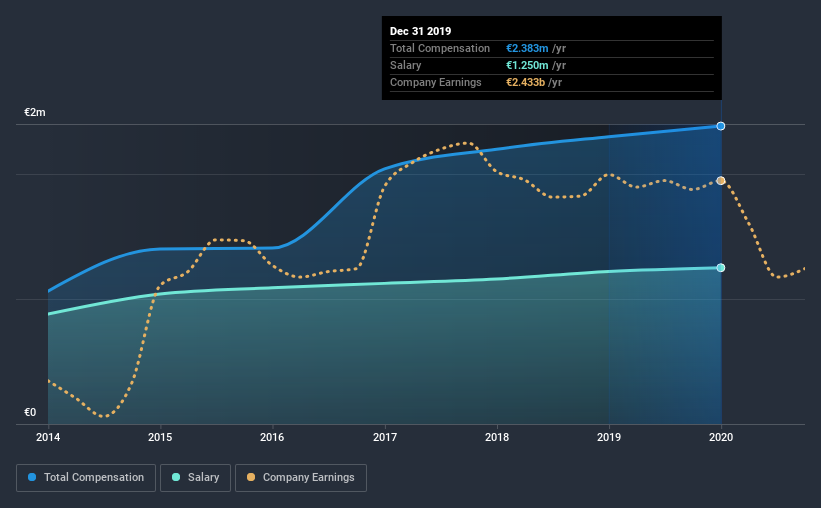Click the orange Company Earnings legend dot
The image size is (821, 508).
(251, 477)
